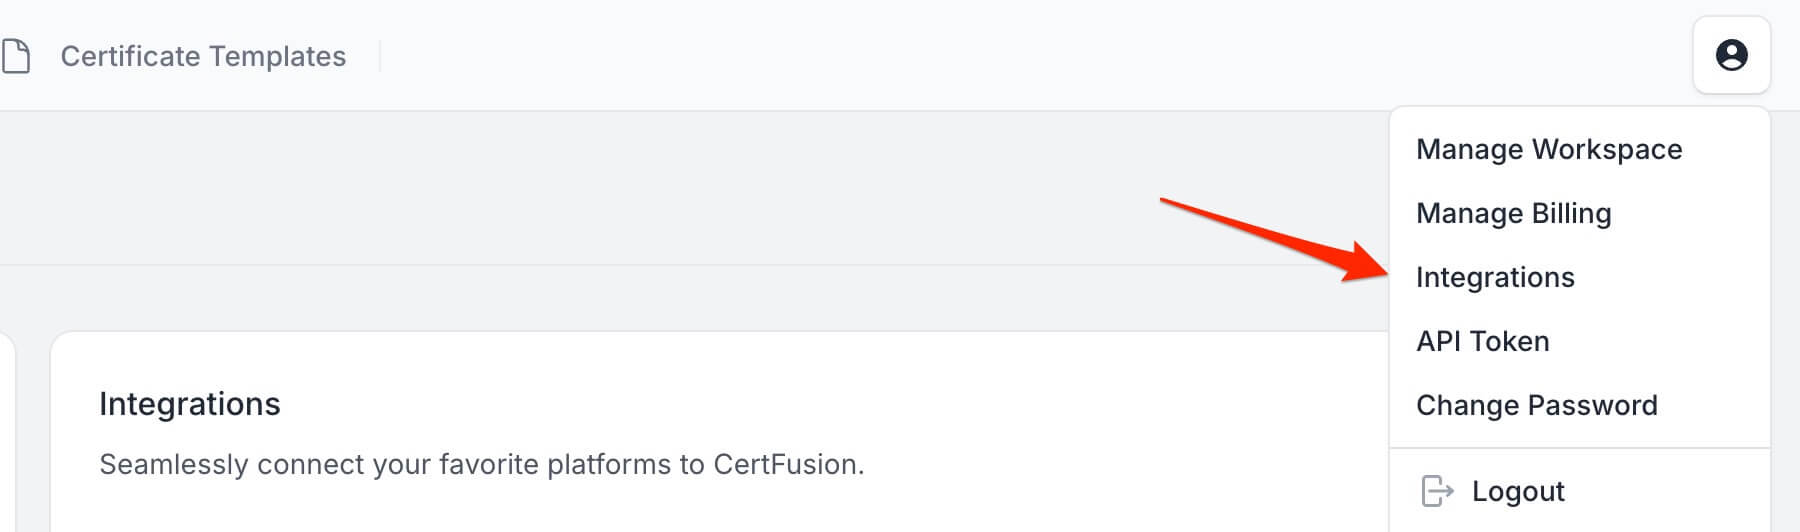Click the 'Seamlessly connect' description text
Viewport: 1800px width, 532px height.
(481, 464)
